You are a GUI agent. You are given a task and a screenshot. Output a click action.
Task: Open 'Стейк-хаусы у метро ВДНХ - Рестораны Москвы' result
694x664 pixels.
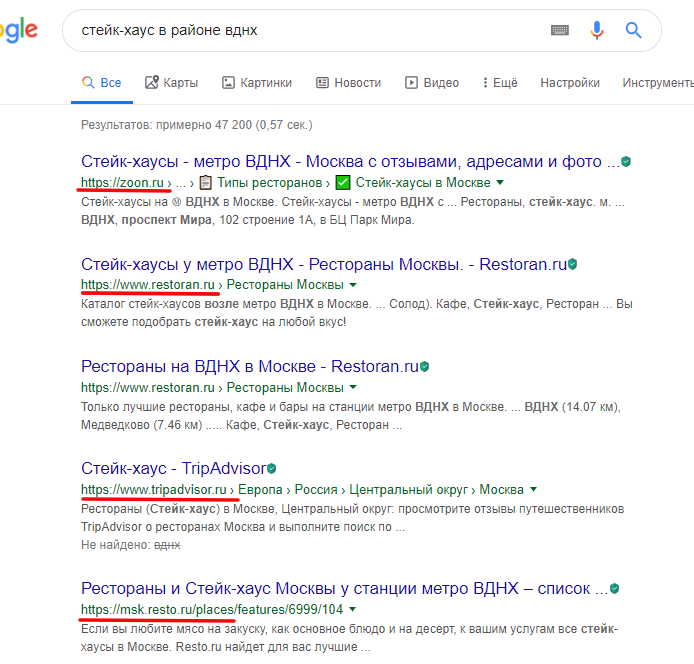click(324, 264)
